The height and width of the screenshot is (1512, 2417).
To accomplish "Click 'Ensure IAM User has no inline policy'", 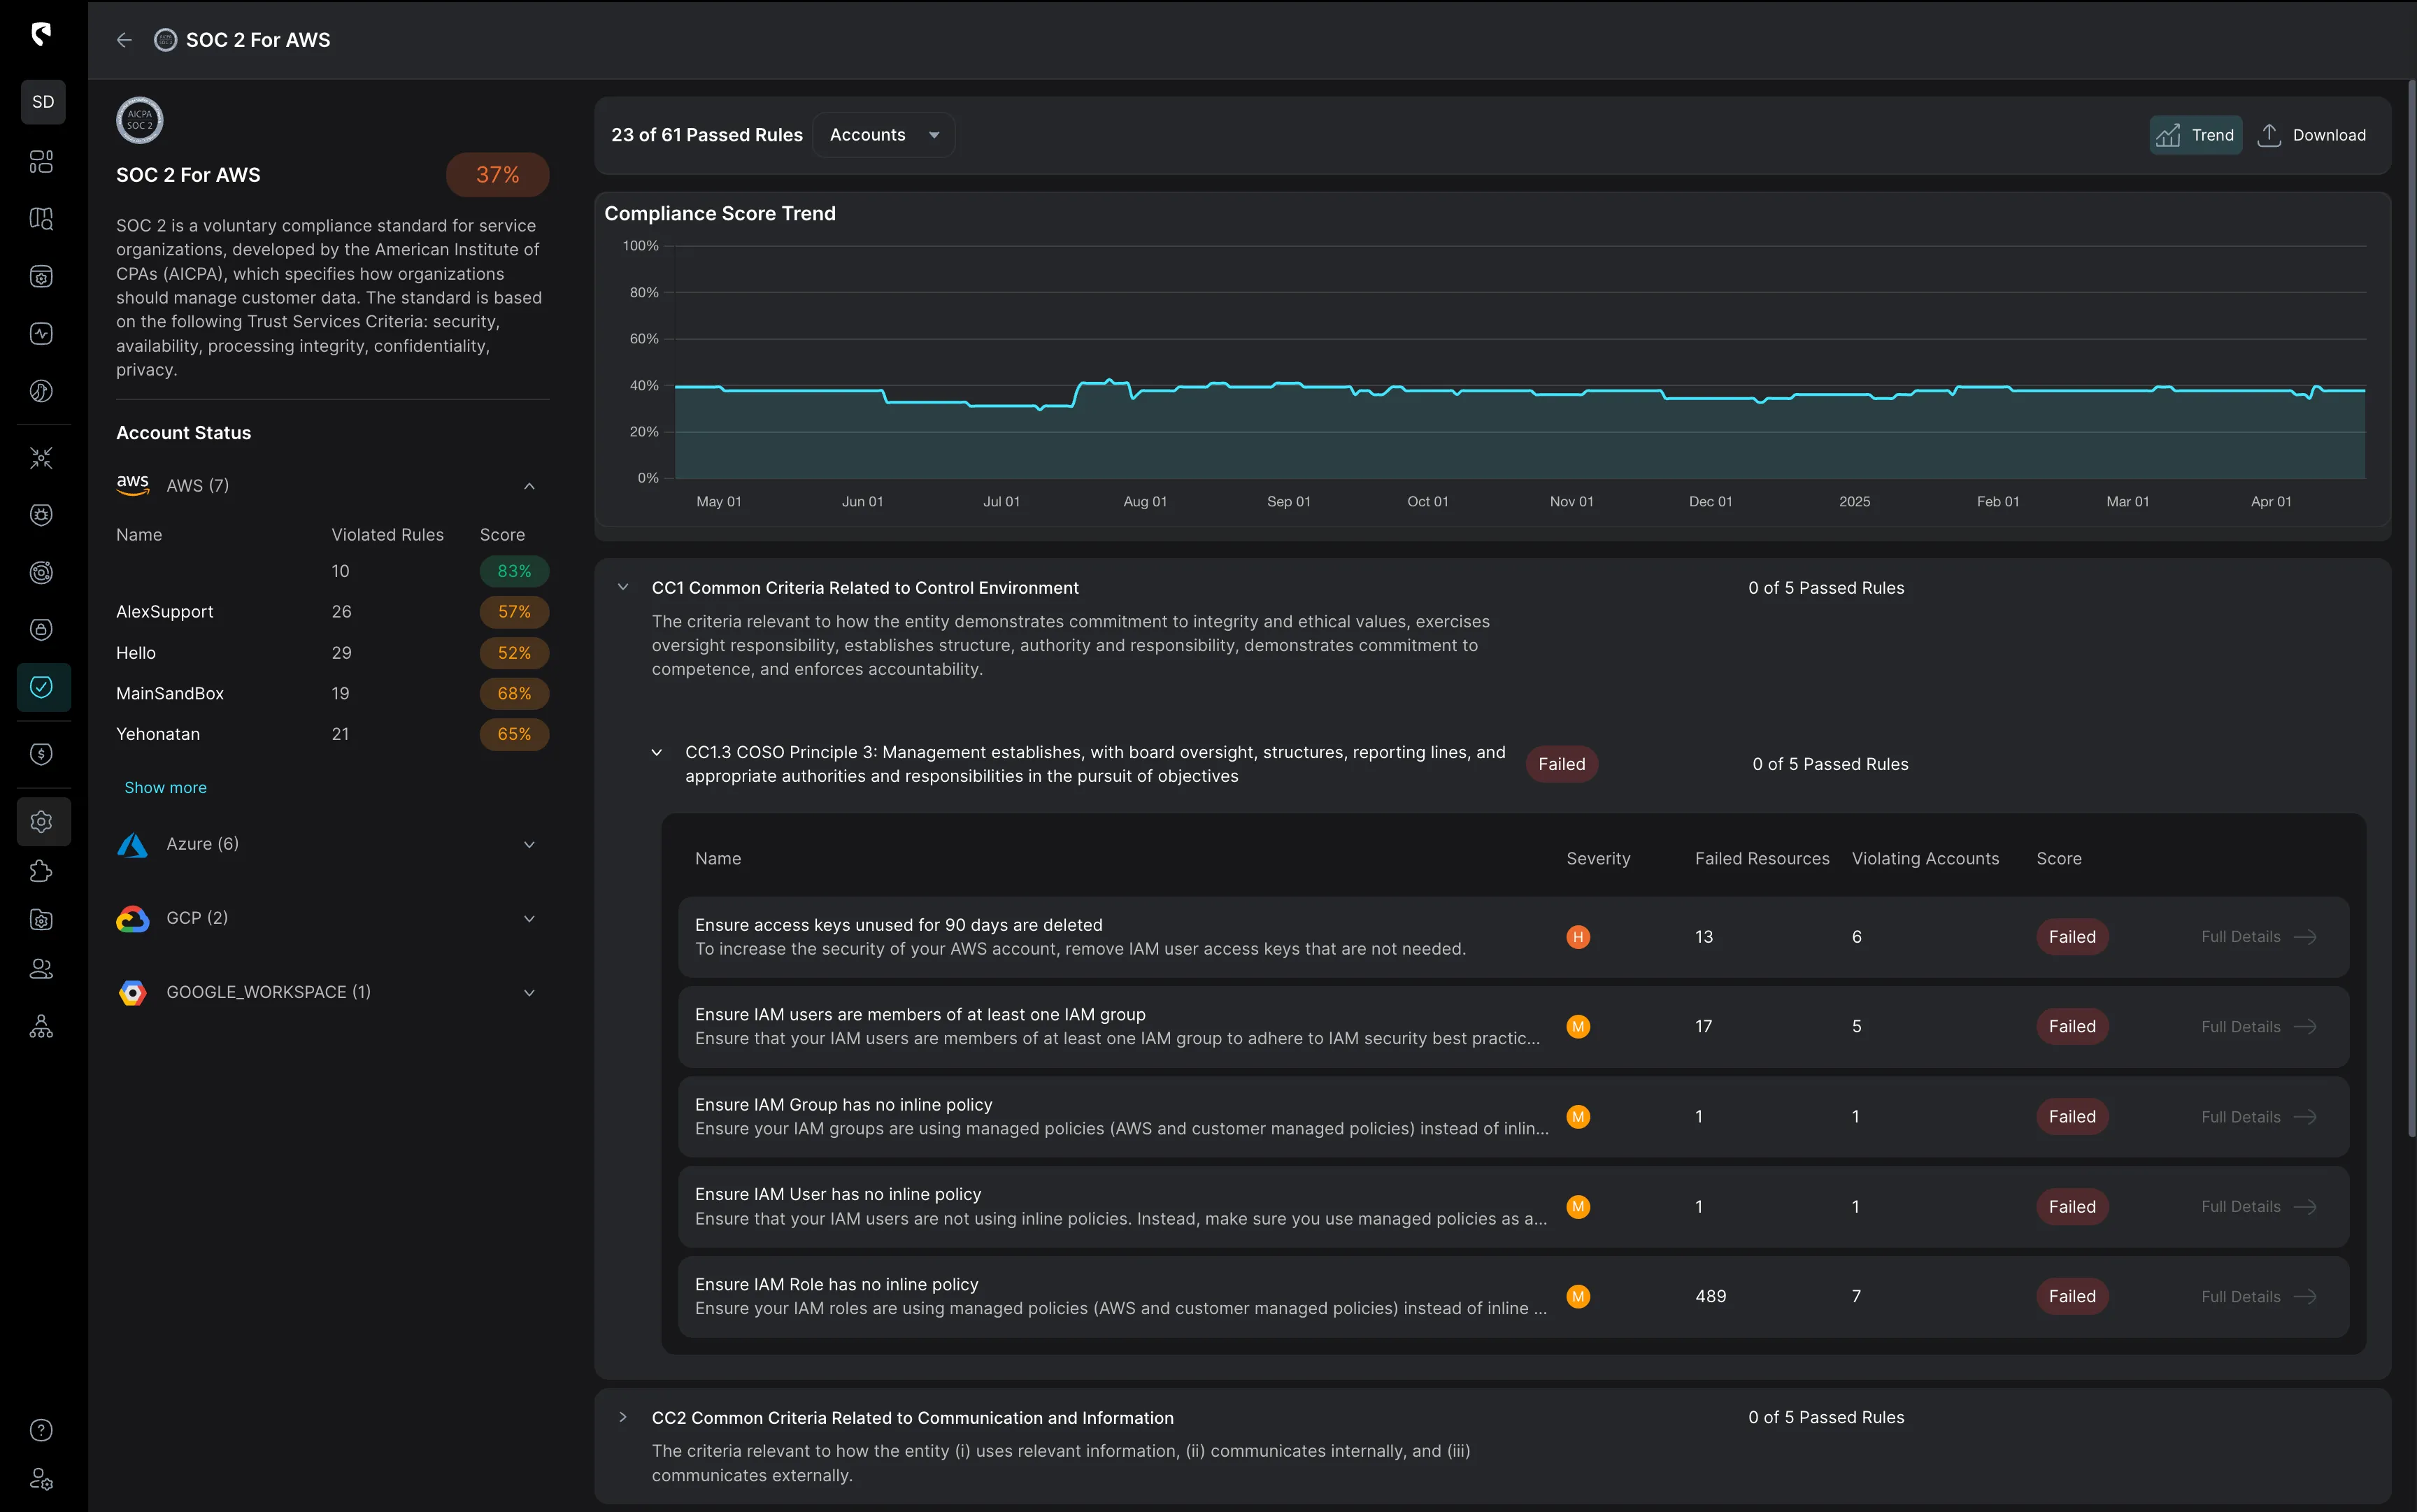I will coord(838,1195).
